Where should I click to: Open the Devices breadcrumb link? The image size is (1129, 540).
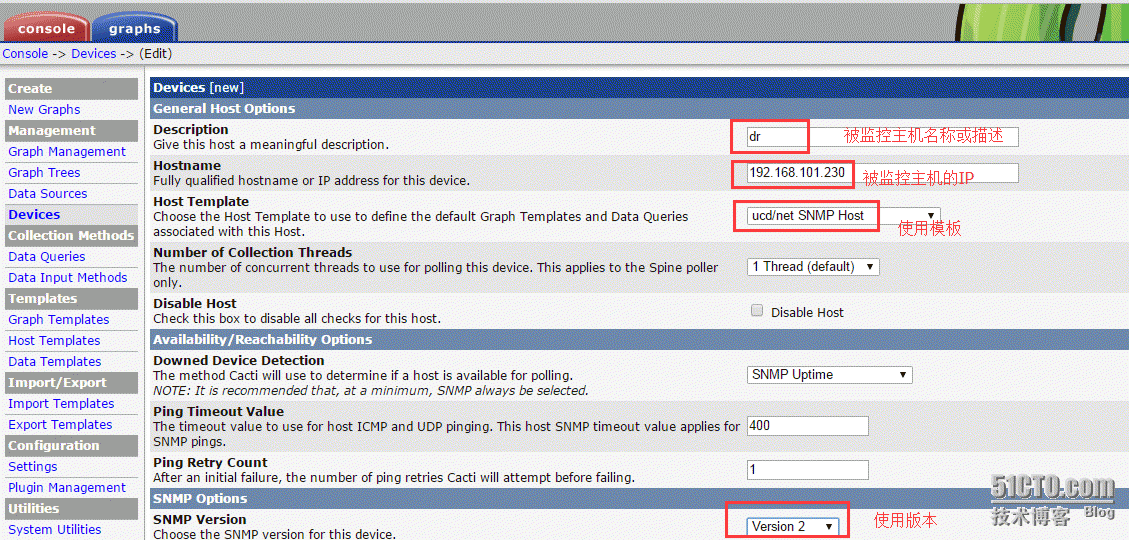[94, 54]
